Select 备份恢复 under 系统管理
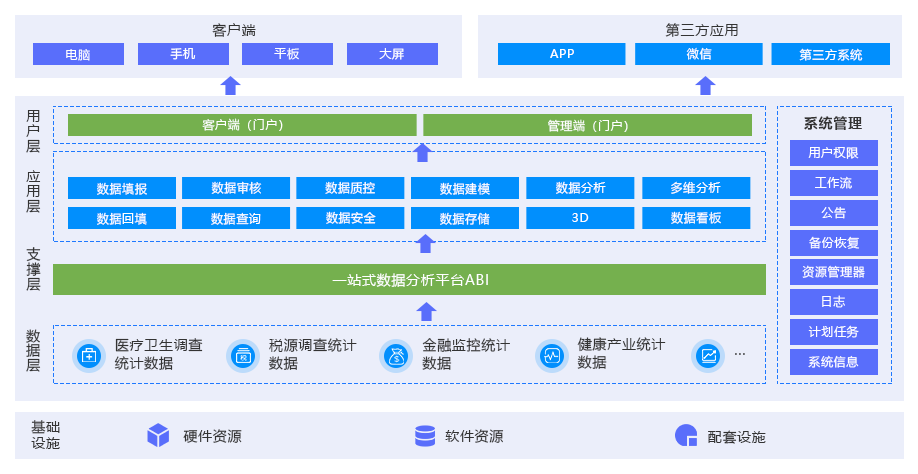The height and width of the screenshot is (474, 918). (834, 242)
